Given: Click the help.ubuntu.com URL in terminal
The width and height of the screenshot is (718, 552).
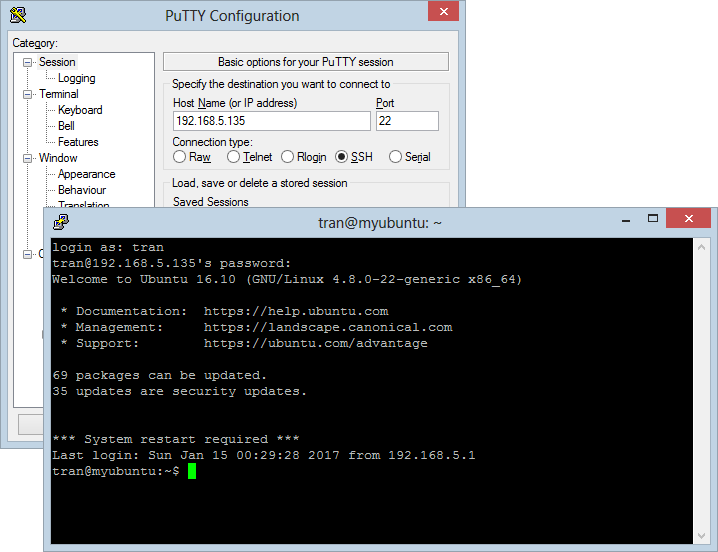Looking at the screenshot, I should pyautogui.click(x=296, y=312).
